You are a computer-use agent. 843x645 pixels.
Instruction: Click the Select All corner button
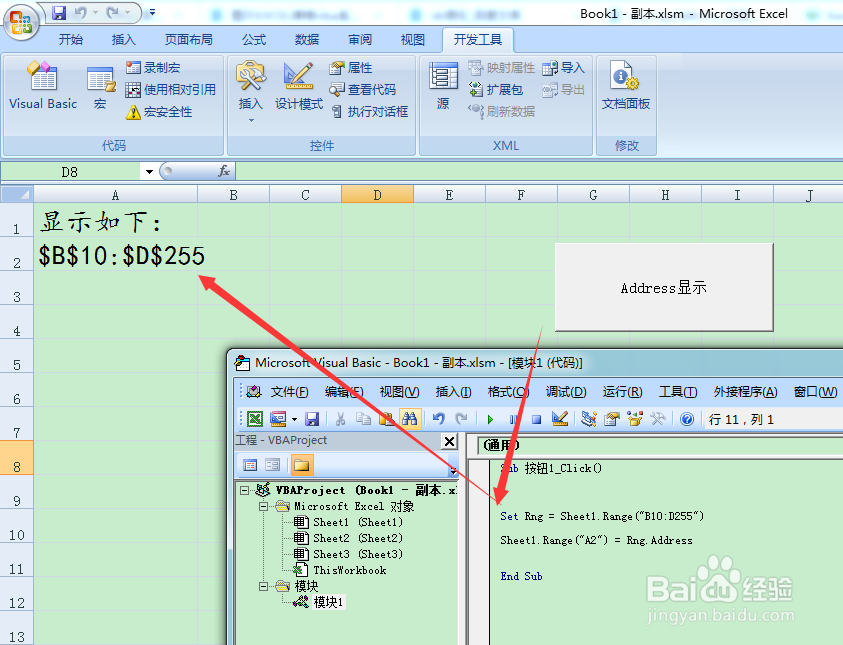point(17,194)
